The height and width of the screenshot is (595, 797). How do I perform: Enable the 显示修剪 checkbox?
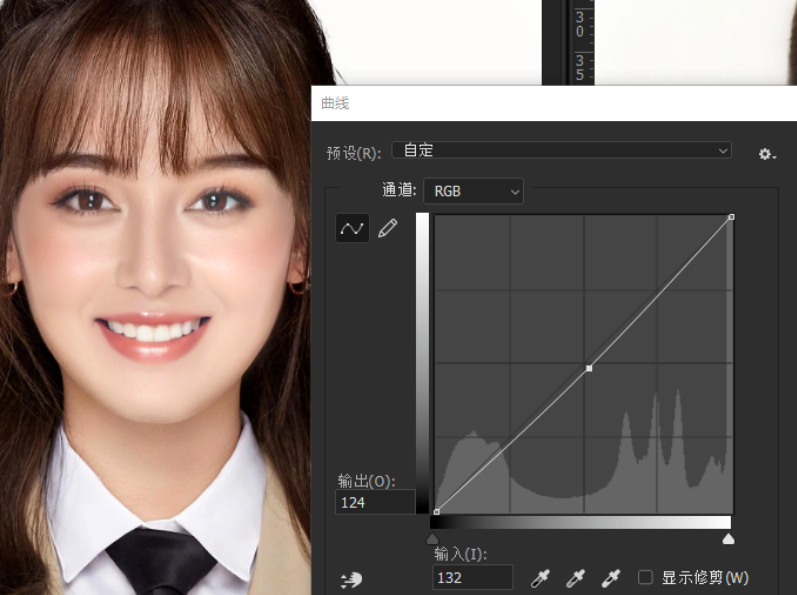(645, 577)
